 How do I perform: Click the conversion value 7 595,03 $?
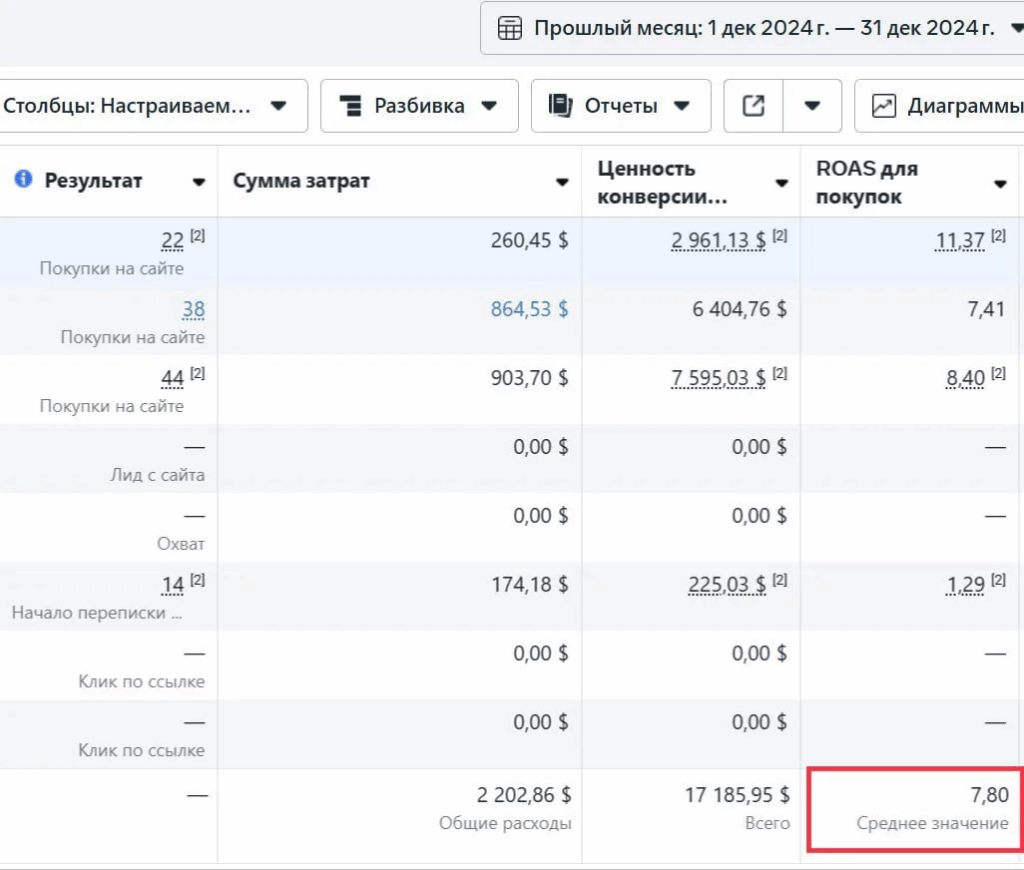(x=718, y=378)
